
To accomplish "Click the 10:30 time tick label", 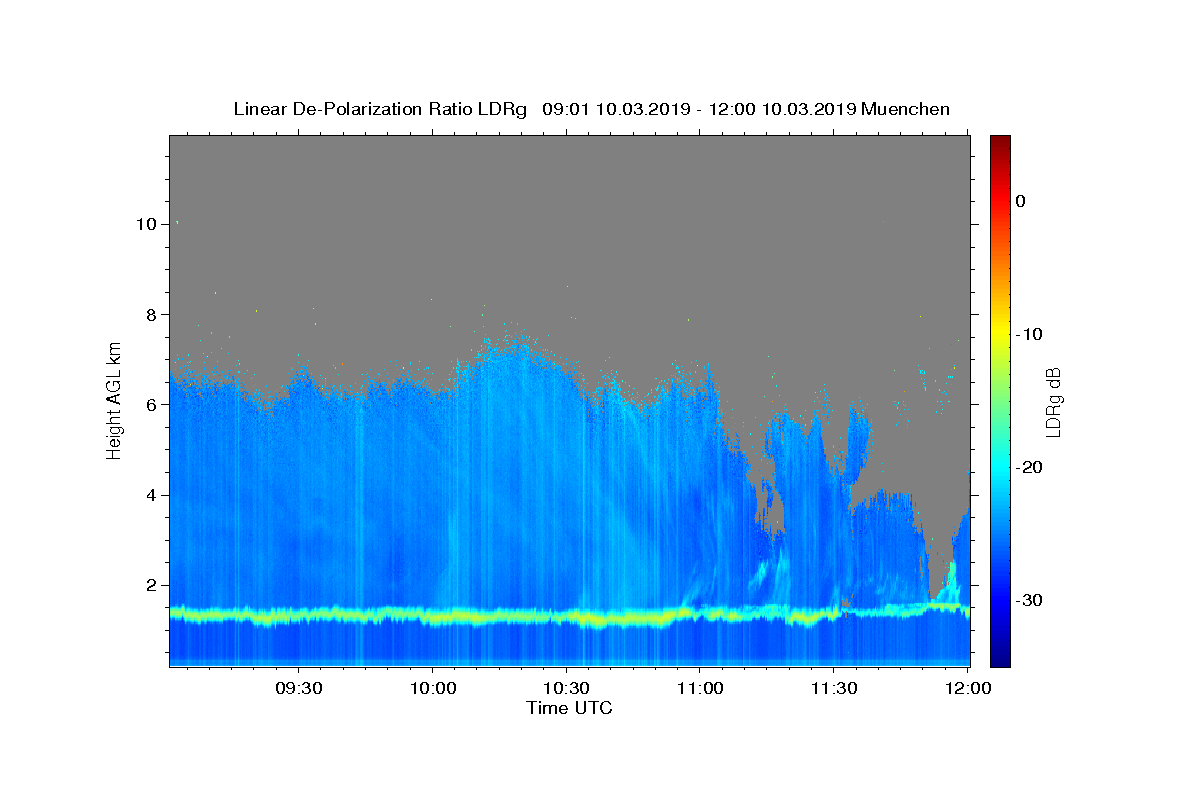I will click(x=566, y=688).
